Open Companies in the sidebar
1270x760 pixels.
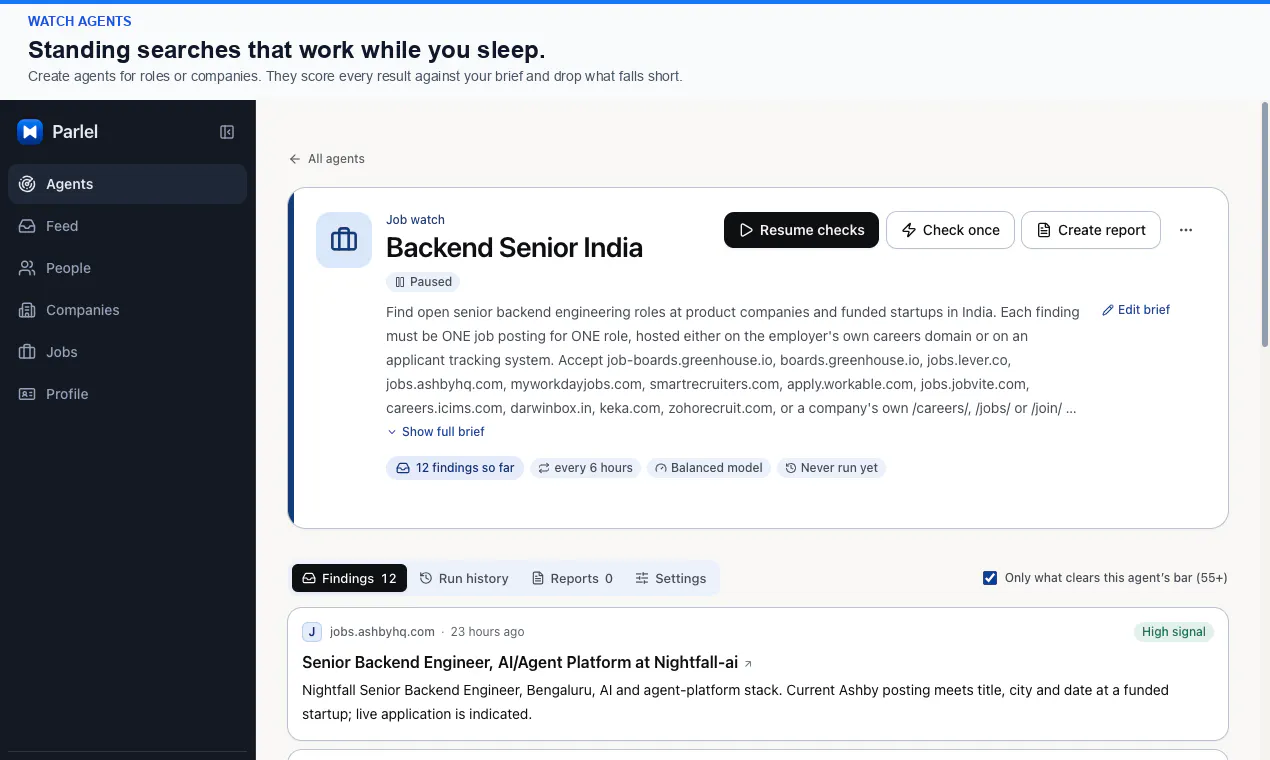[127, 310]
